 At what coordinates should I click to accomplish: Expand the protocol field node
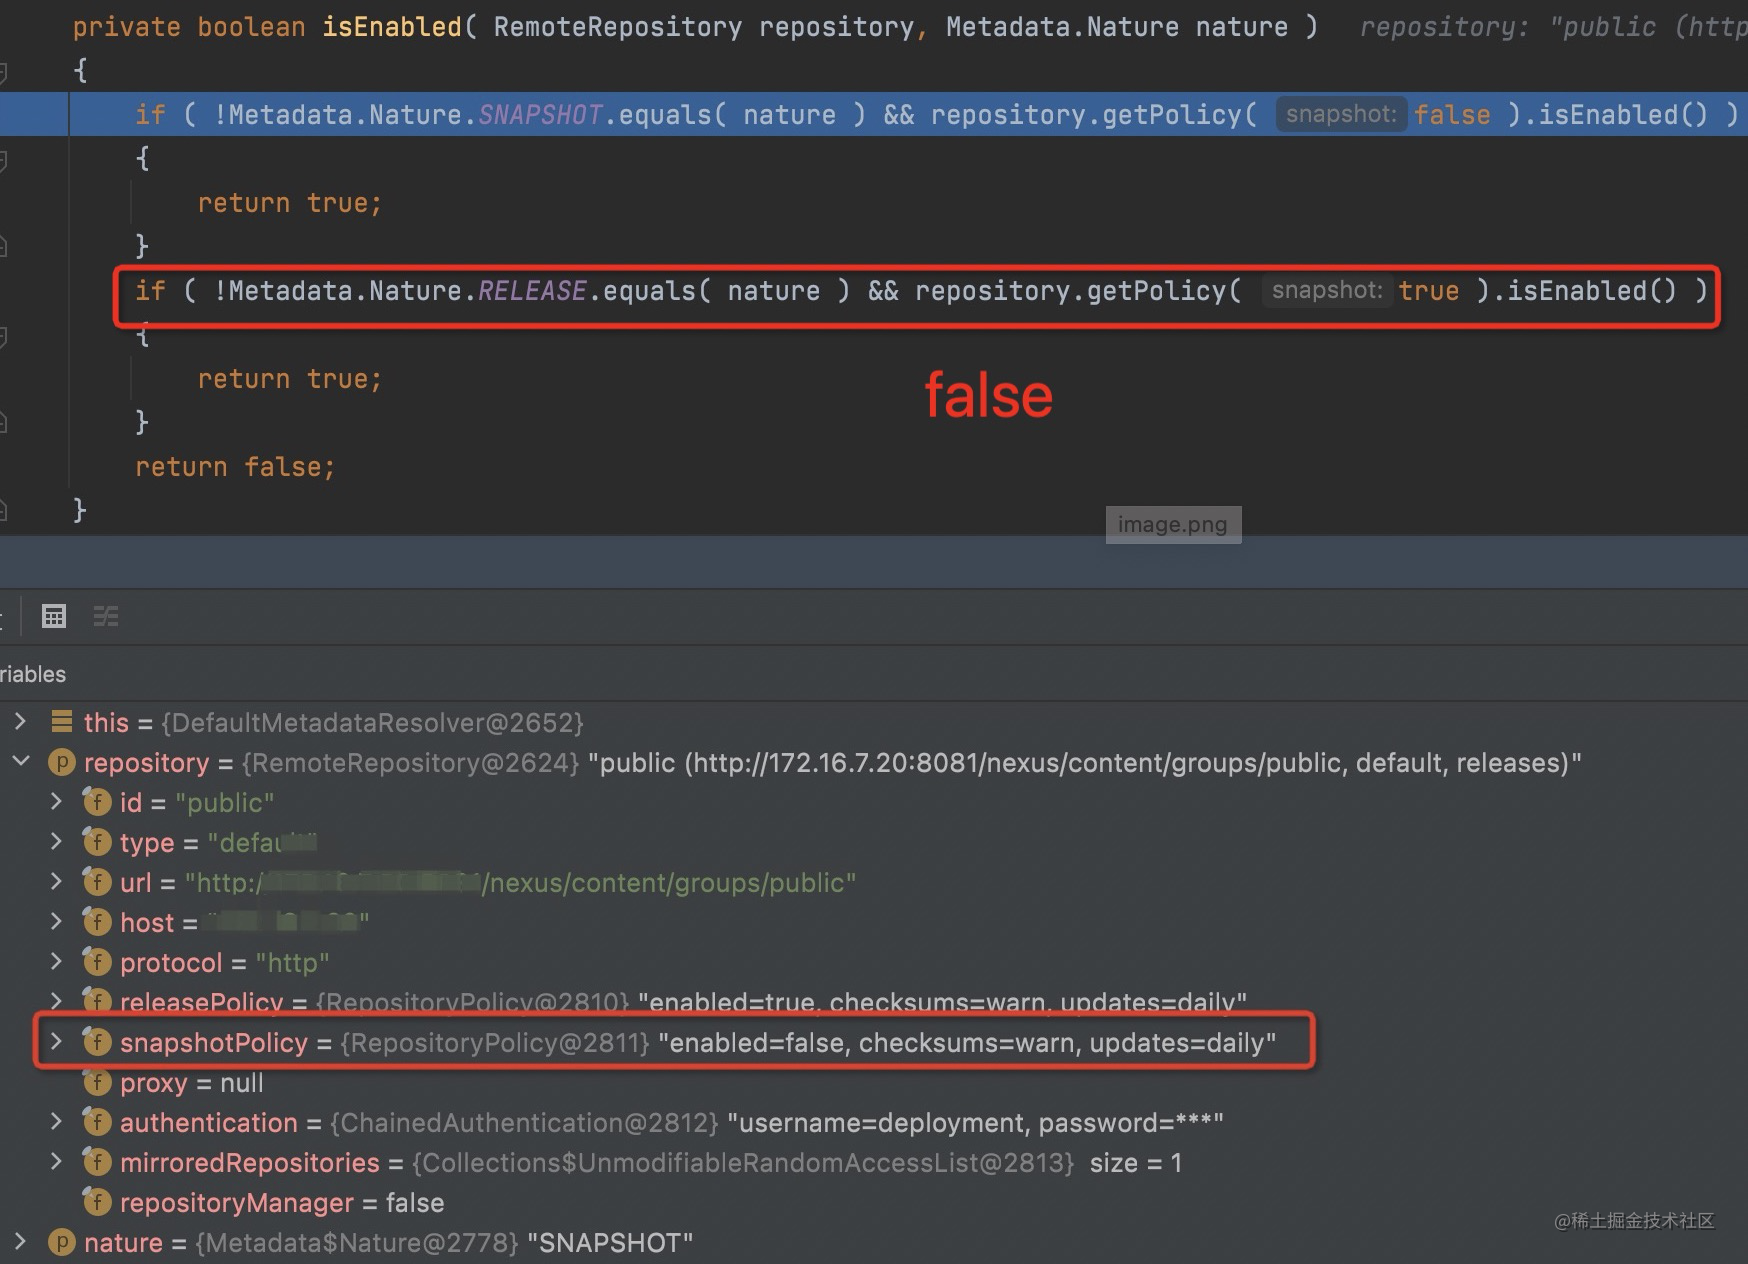click(57, 962)
